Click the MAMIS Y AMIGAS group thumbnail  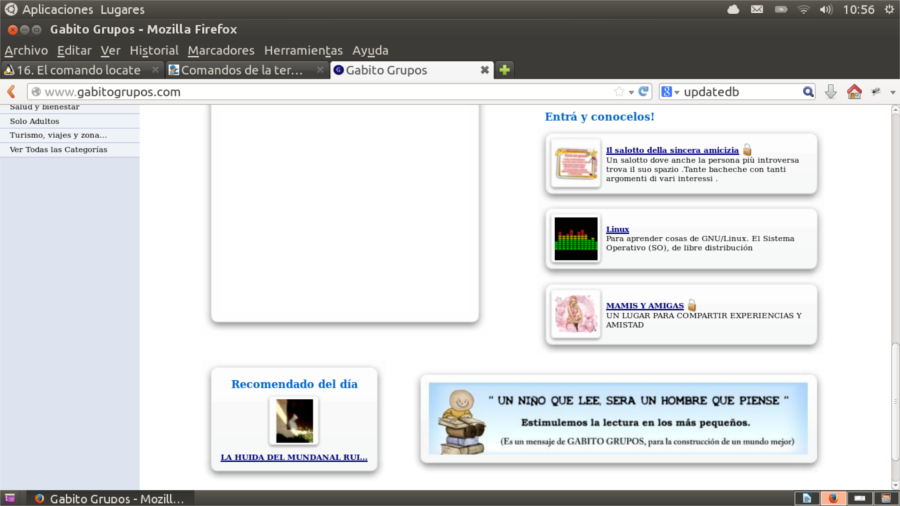[x=575, y=314]
